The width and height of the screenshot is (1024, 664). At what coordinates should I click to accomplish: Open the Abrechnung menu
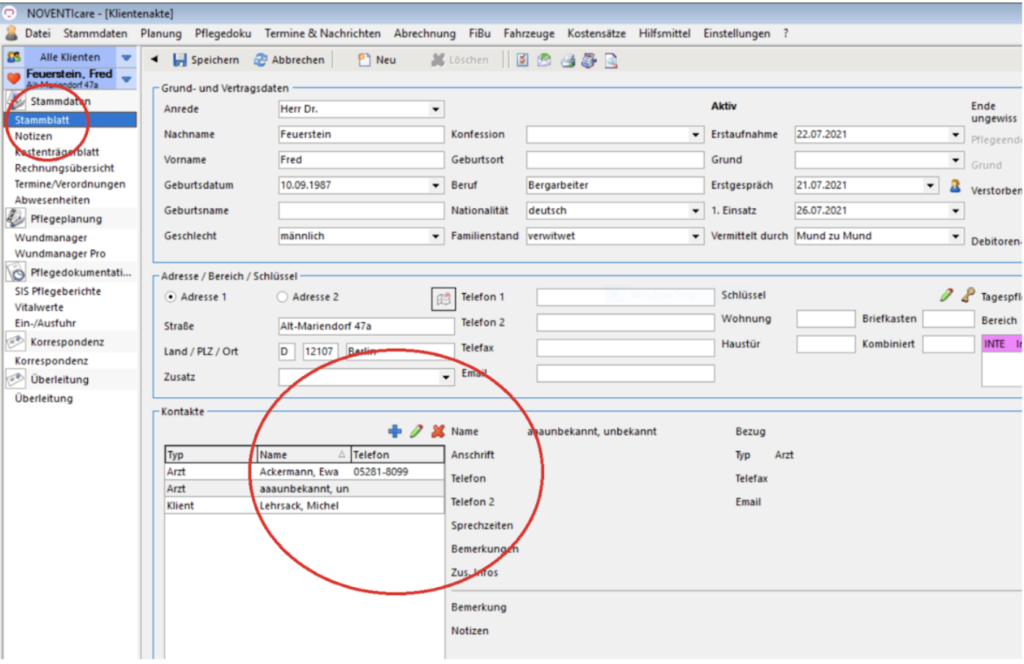(424, 33)
